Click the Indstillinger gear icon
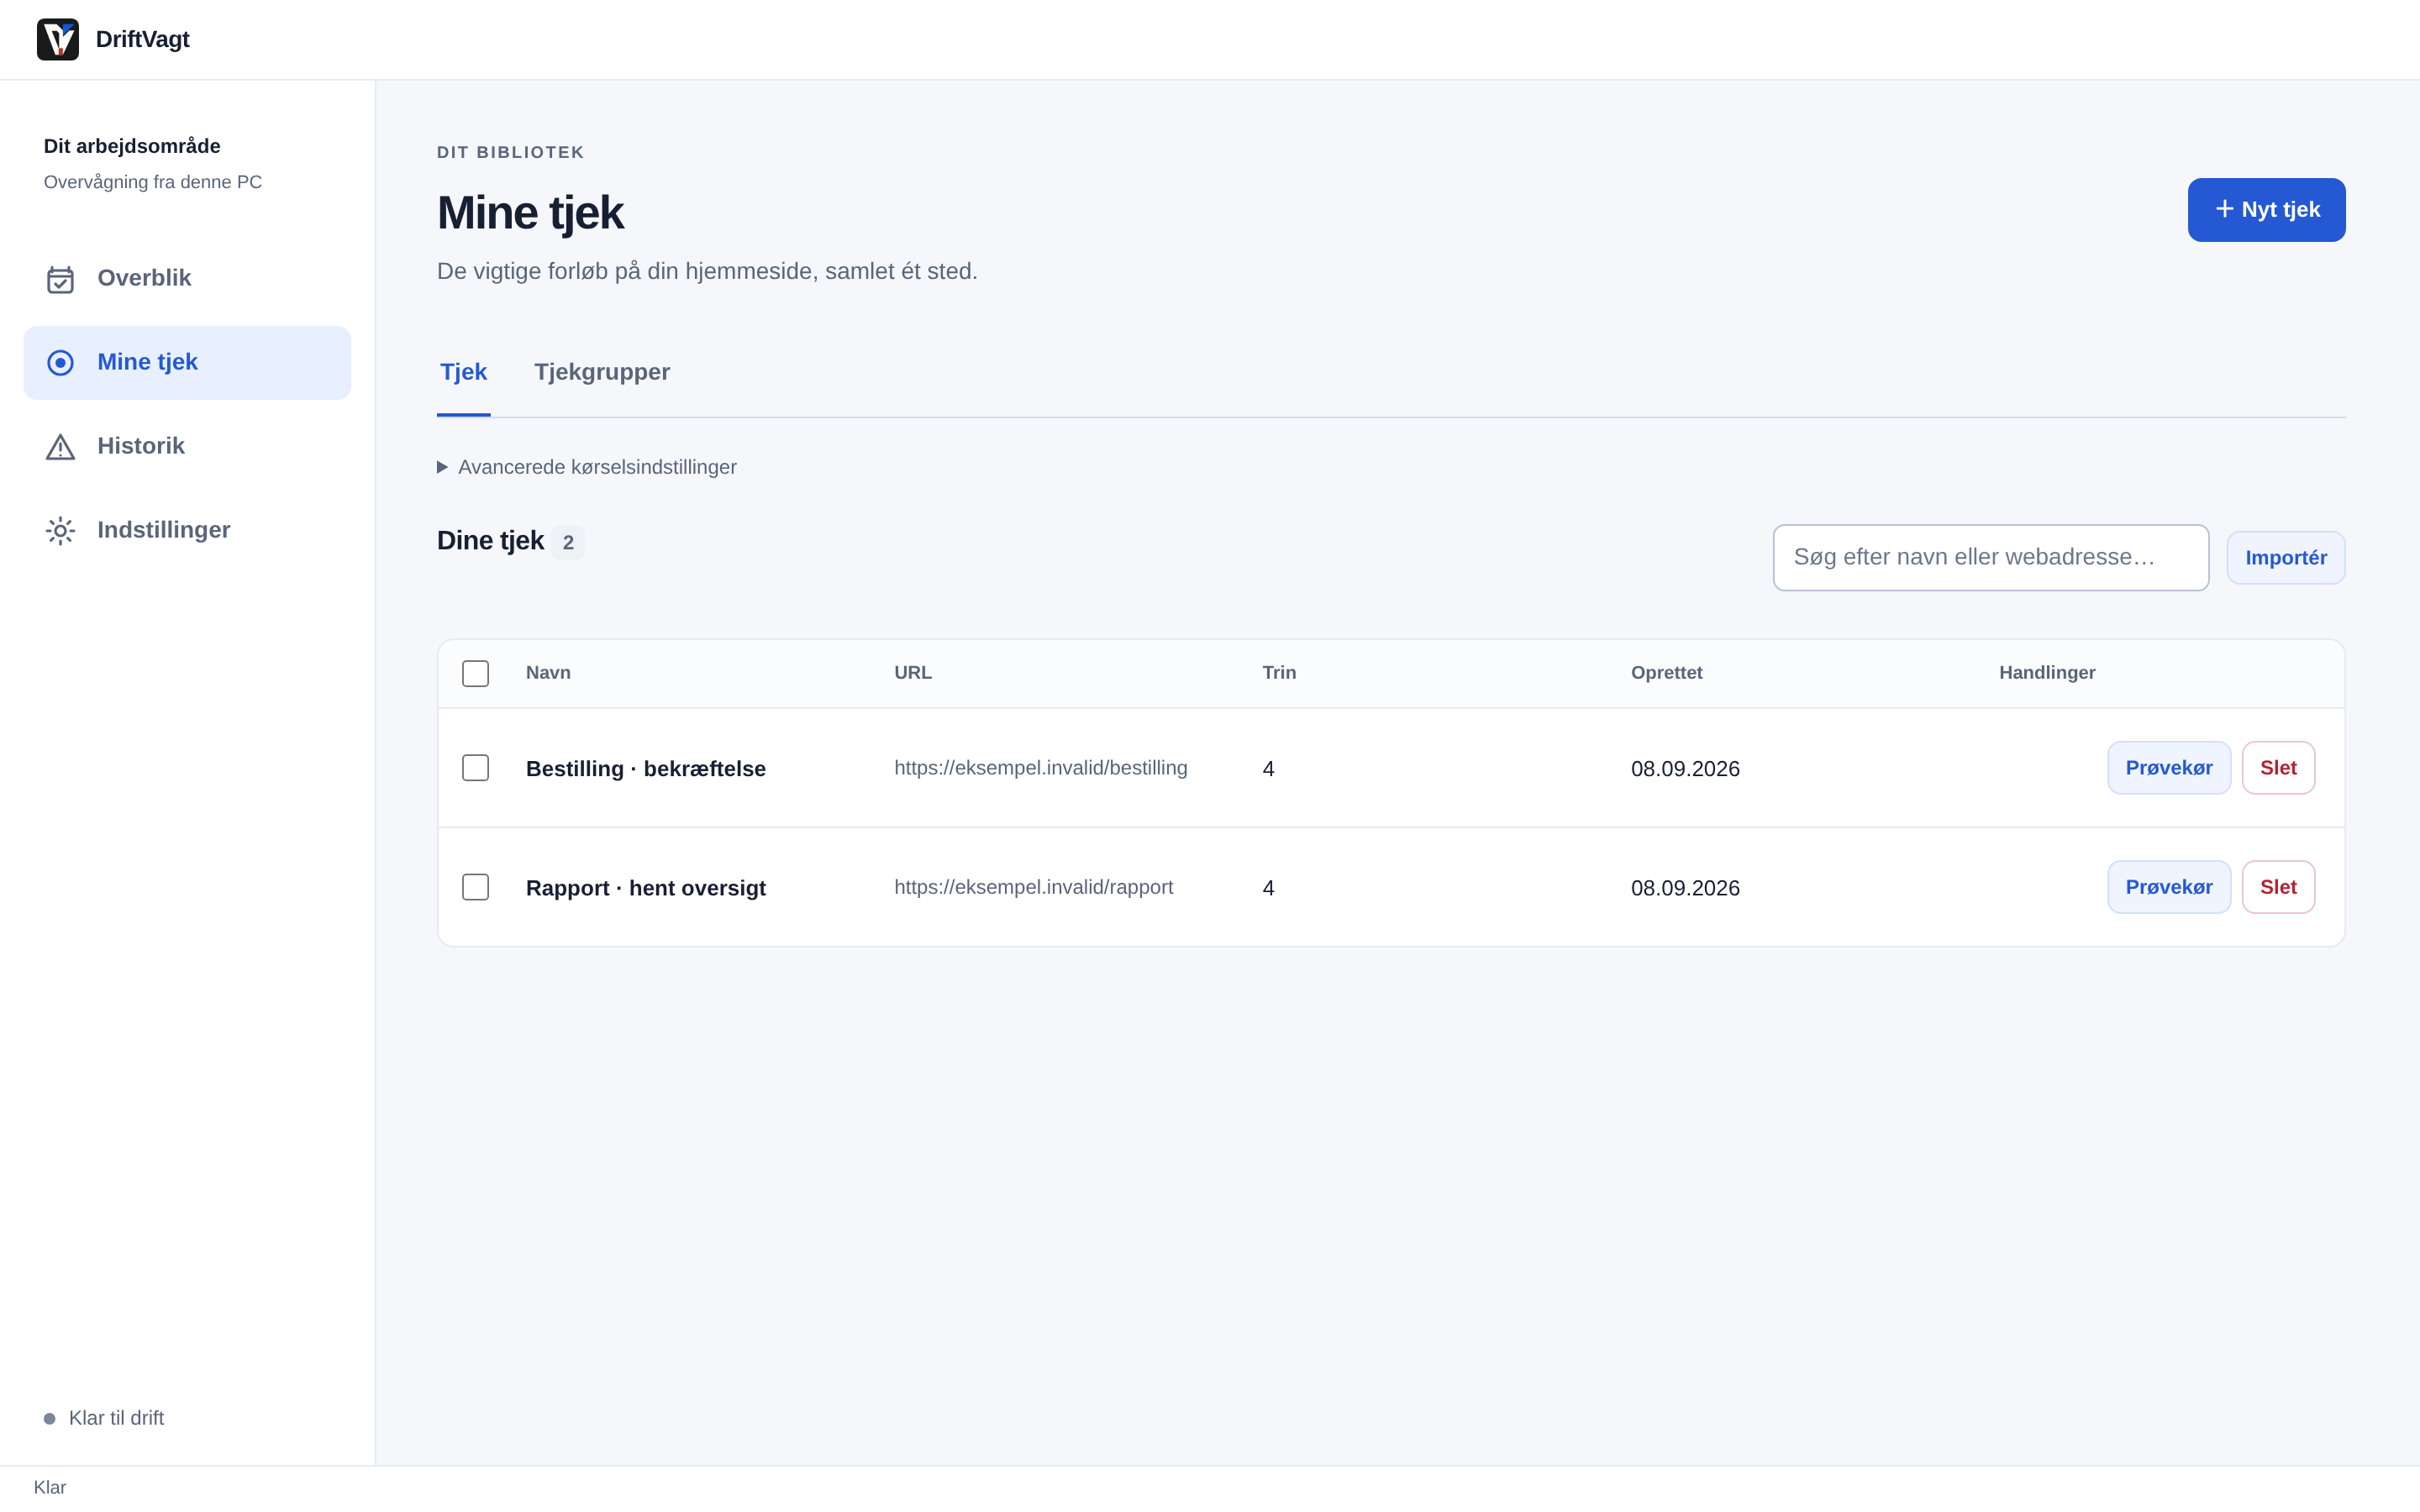Image resolution: width=2420 pixels, height=1512 pixels. coord(60,531)
